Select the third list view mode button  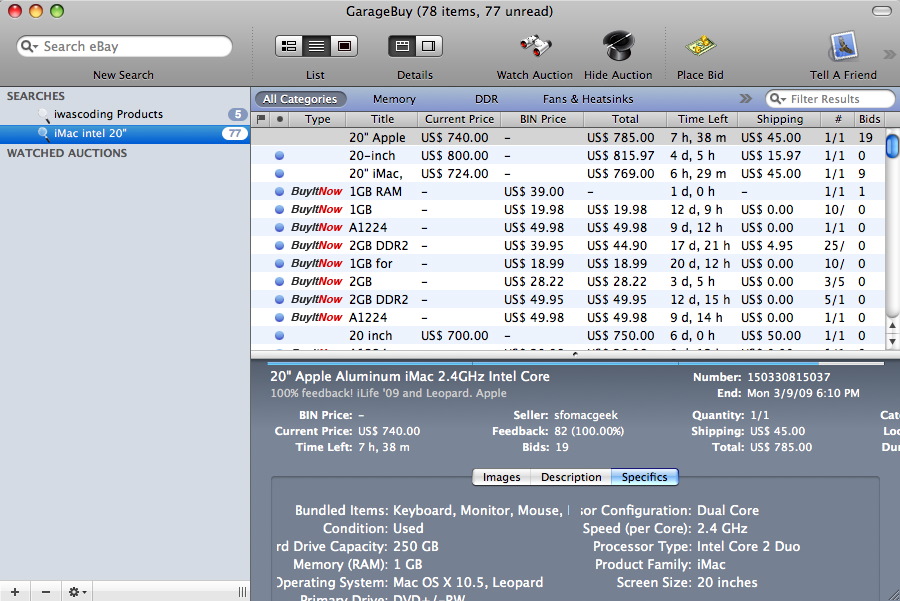[344, 46]
